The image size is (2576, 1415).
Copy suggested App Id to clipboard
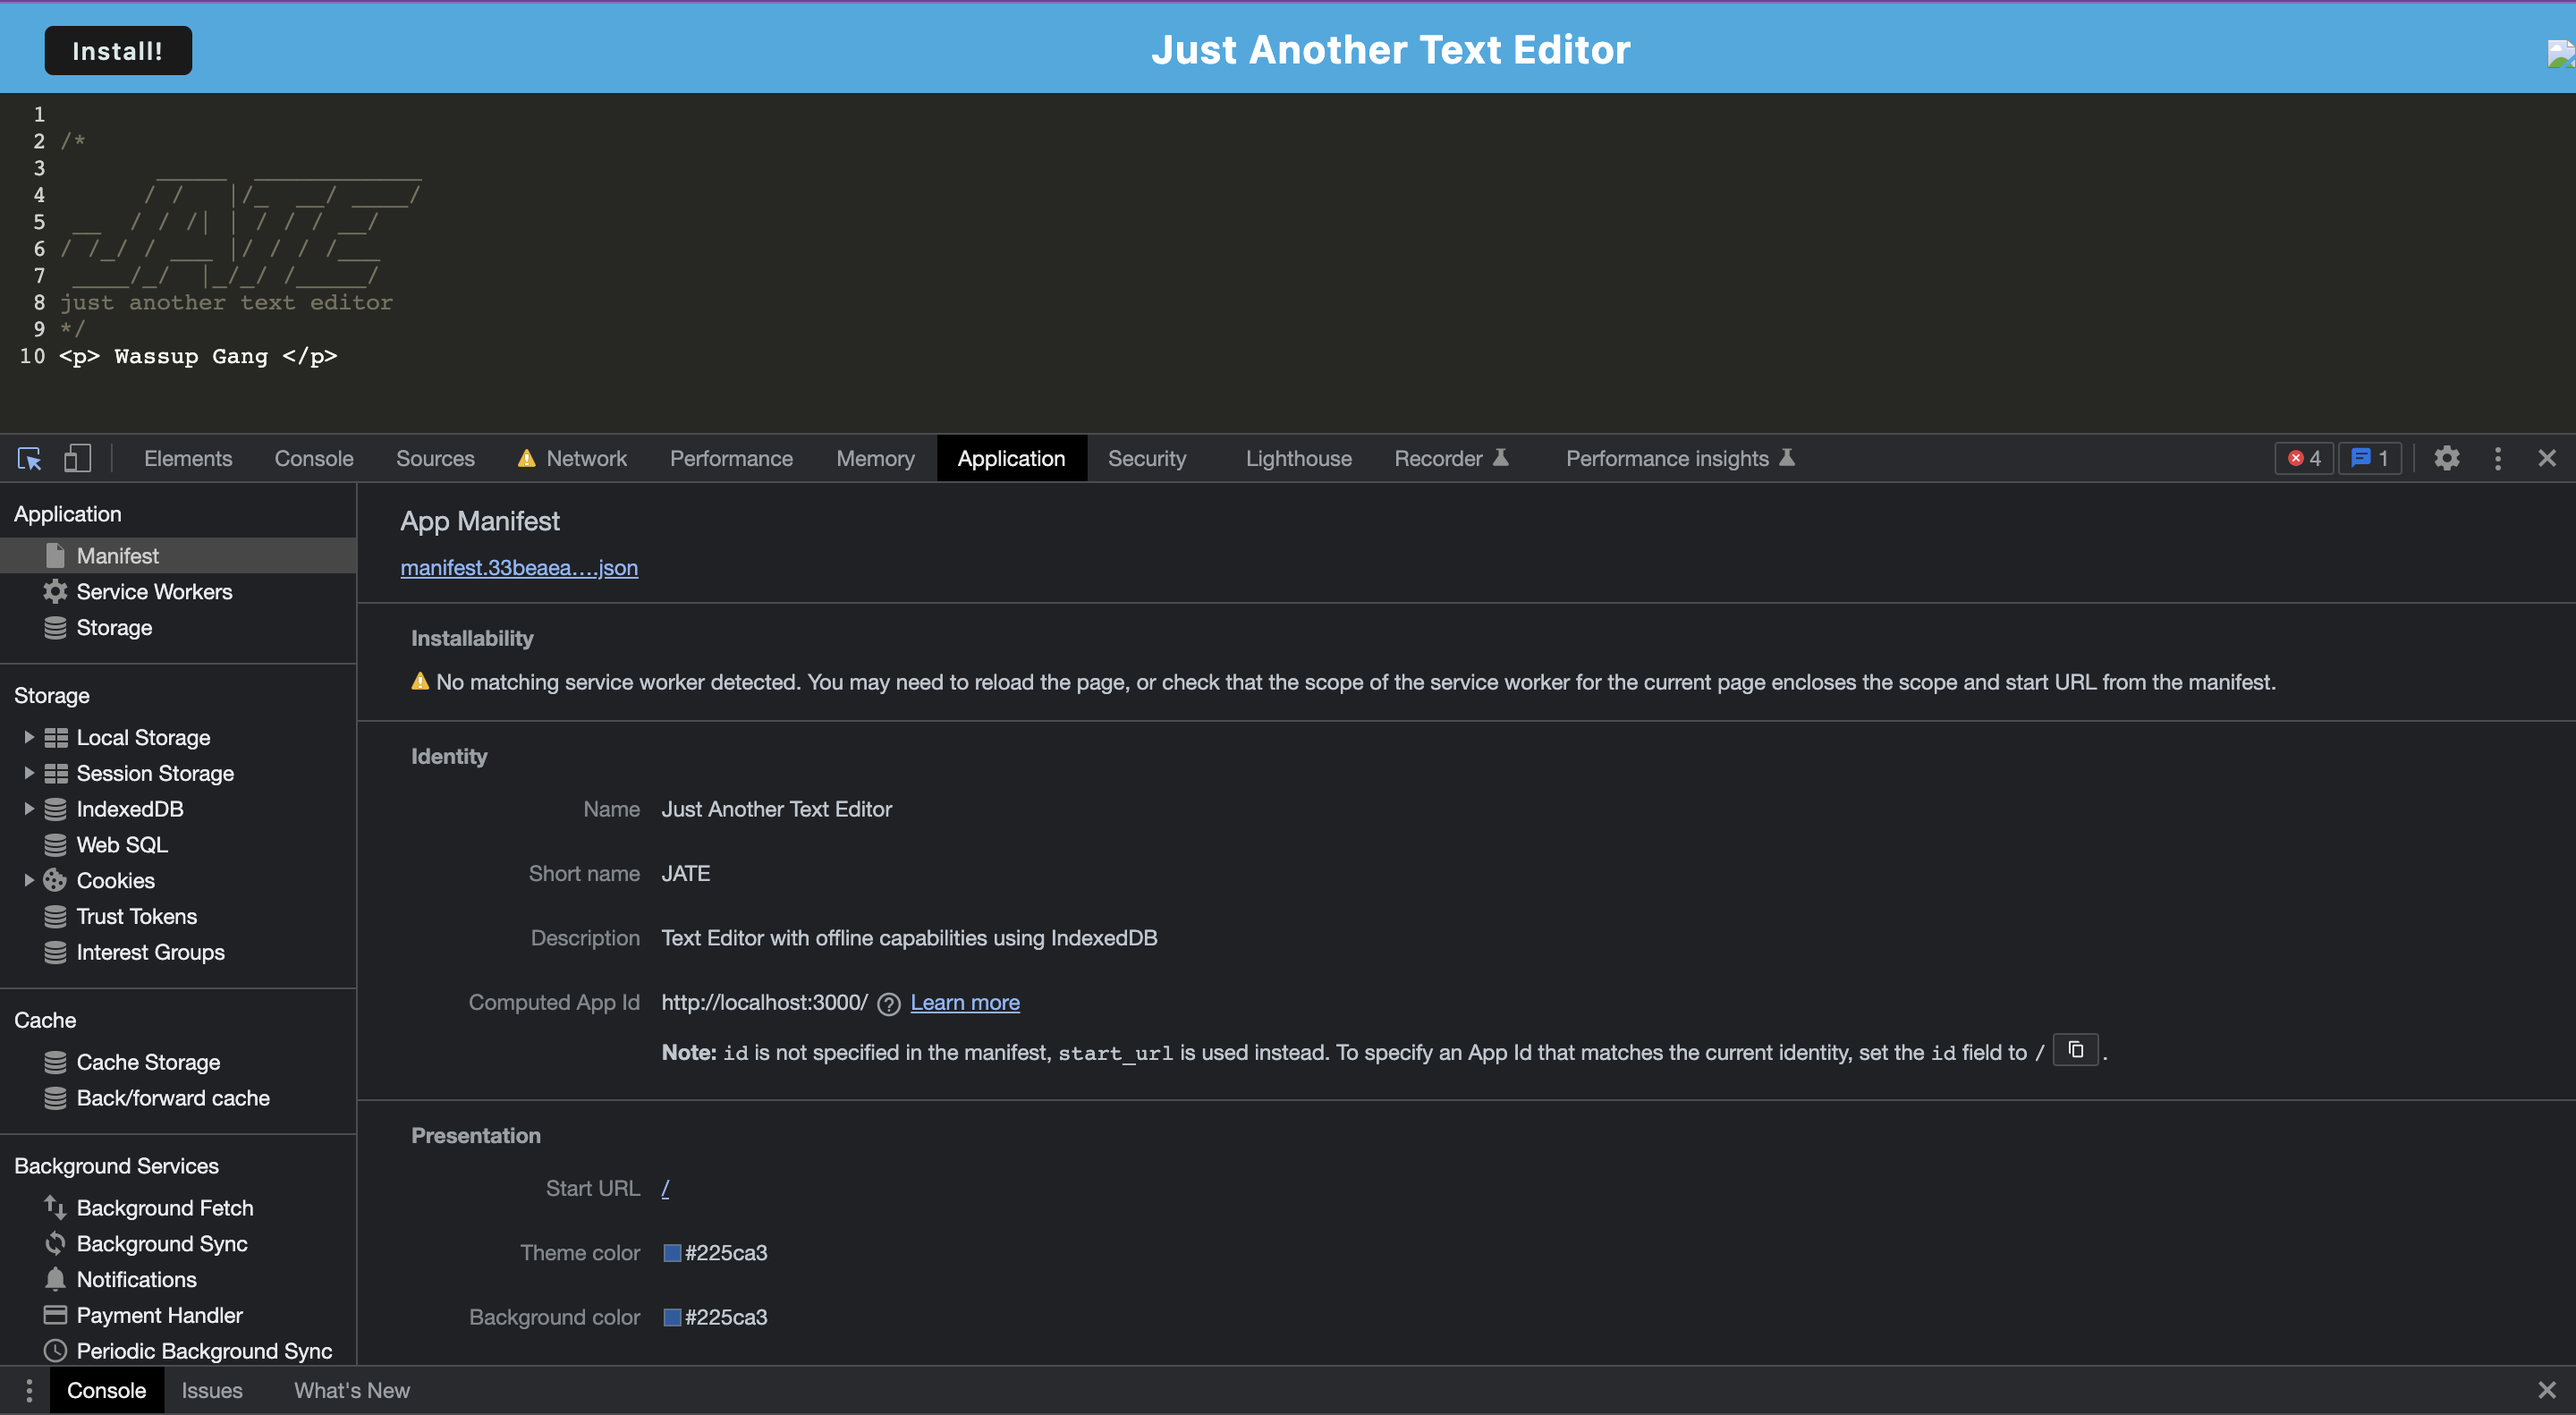pyautogui.click(x=2075, y=1050)
